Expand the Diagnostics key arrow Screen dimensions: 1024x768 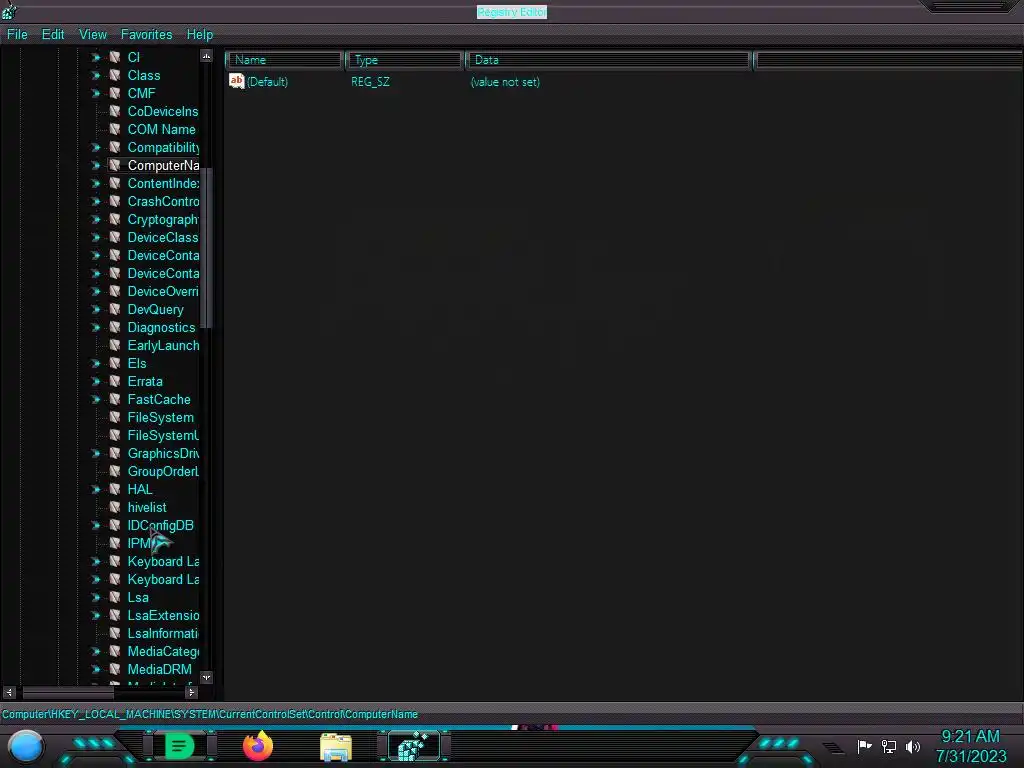(96, 328)
